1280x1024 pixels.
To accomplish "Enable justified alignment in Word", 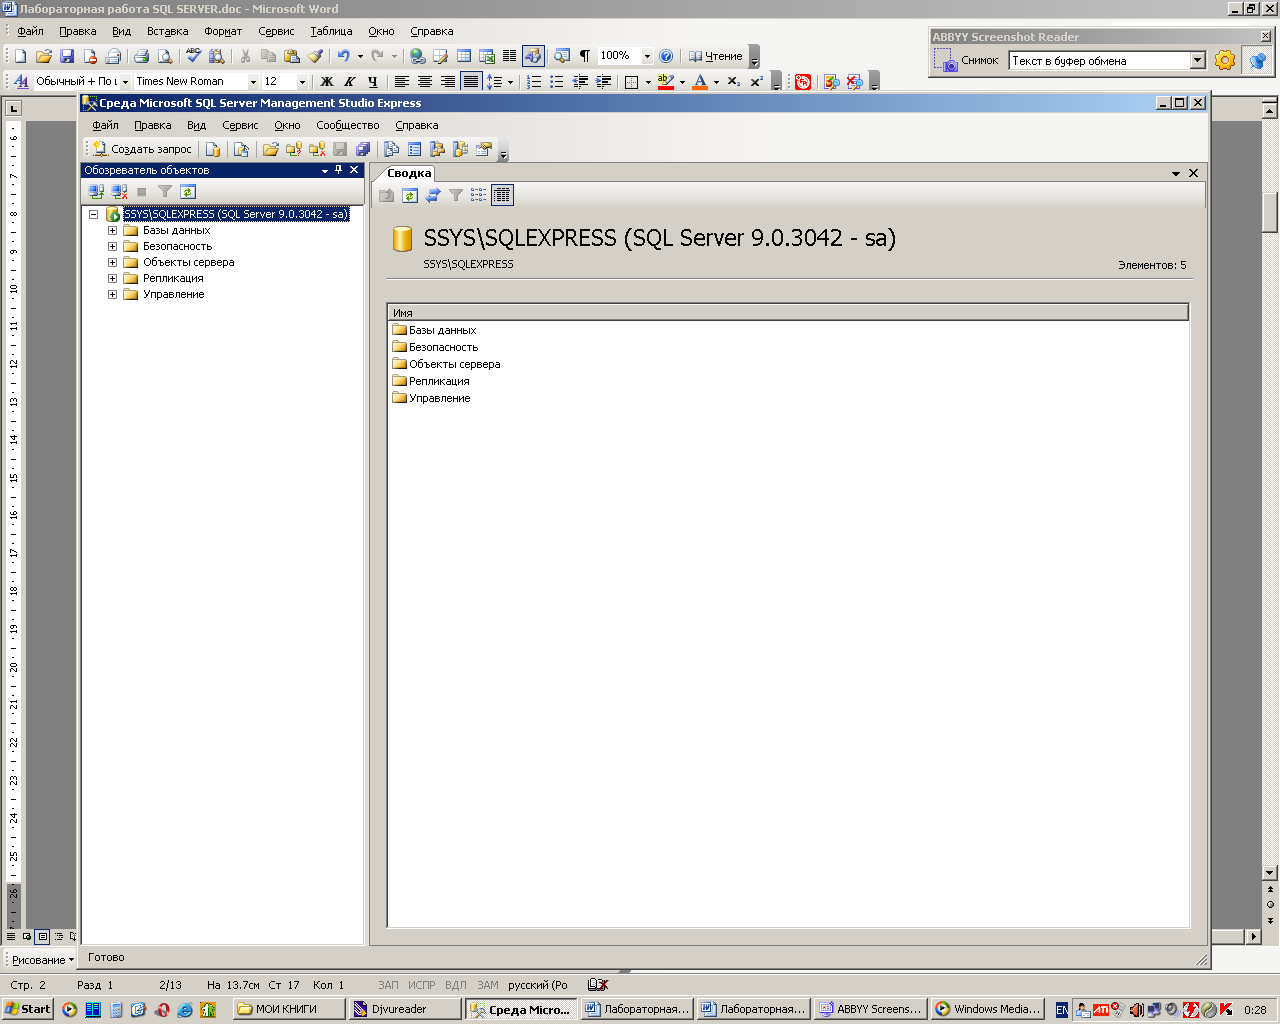I will click(470, 82).
